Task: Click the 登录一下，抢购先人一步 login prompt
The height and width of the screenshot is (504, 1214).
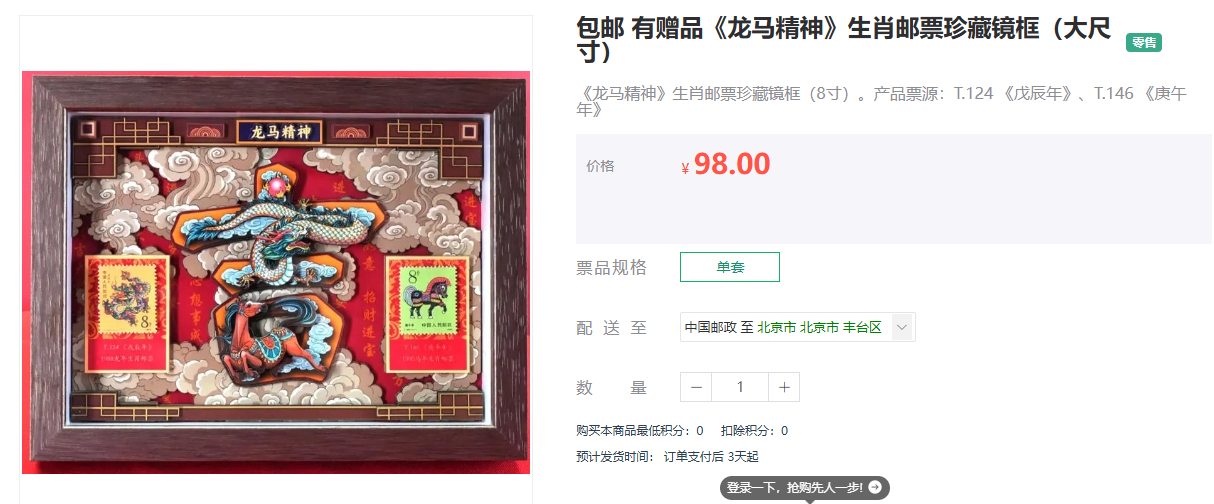Action: point(805,488)
